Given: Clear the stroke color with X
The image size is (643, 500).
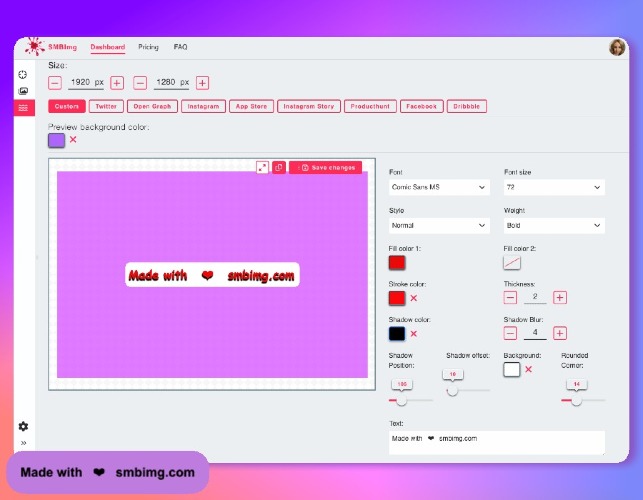Looking at the screenshot, I should pyautogui.click(x=414, y=298).
